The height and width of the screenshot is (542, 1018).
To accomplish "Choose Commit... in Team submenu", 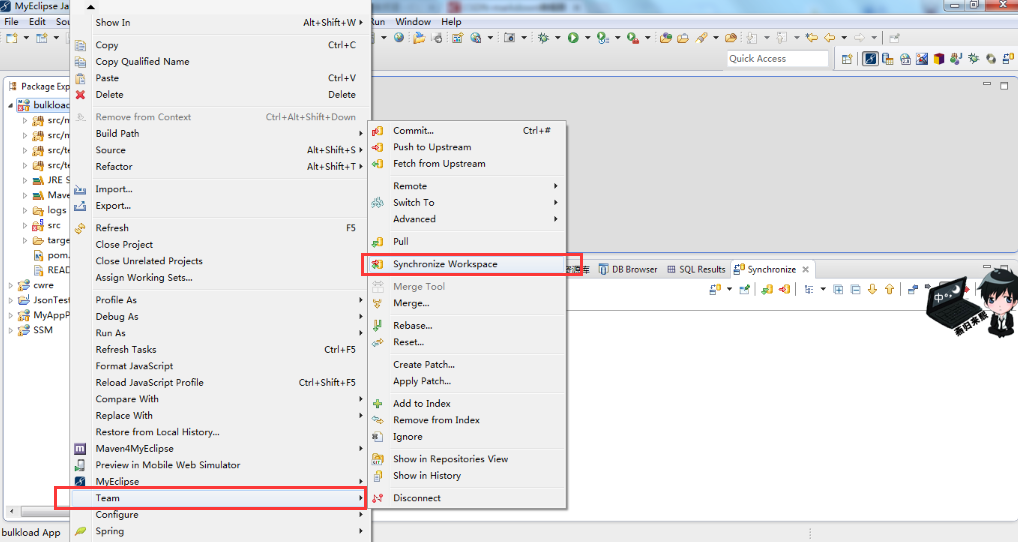I will (x=465, y=130).
